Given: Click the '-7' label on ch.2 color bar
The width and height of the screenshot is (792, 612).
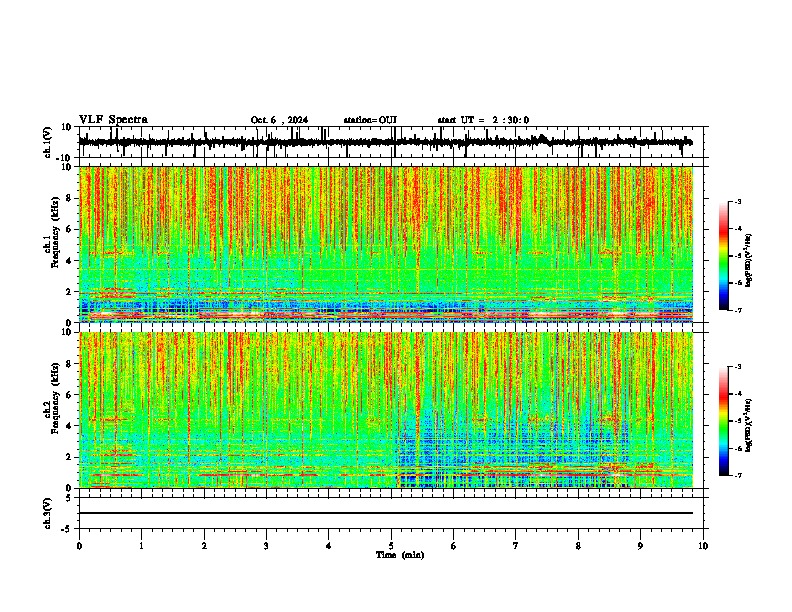Looking at the screenshot, I should point(737,475).
